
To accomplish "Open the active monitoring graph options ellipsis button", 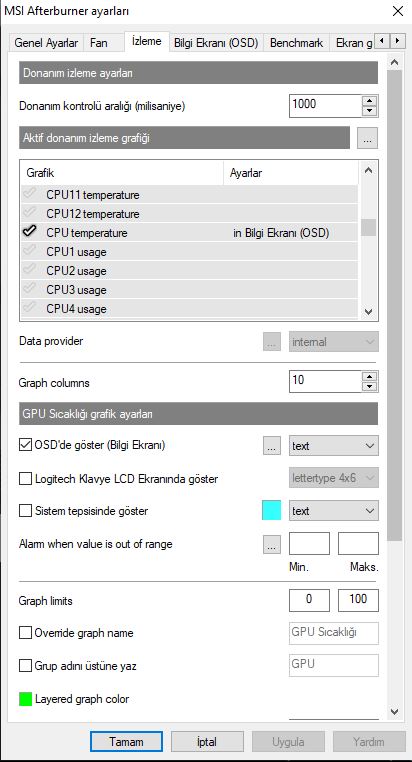I will pos(367,138).
